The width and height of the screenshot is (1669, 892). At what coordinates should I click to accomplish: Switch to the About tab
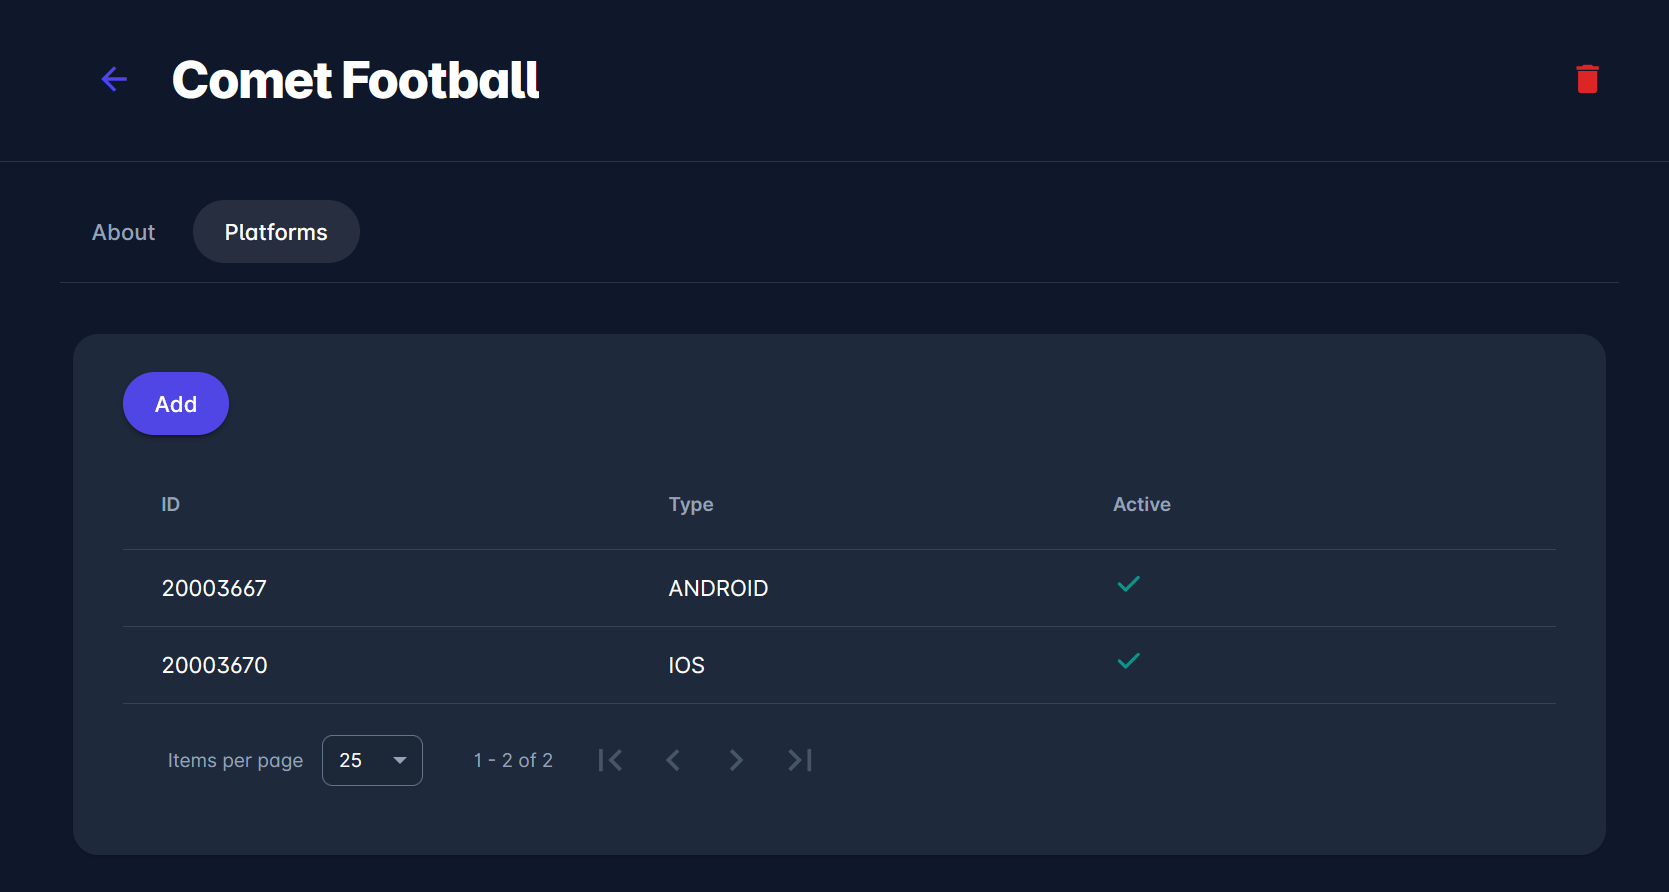pyautogui.click(x=124, y=232)
